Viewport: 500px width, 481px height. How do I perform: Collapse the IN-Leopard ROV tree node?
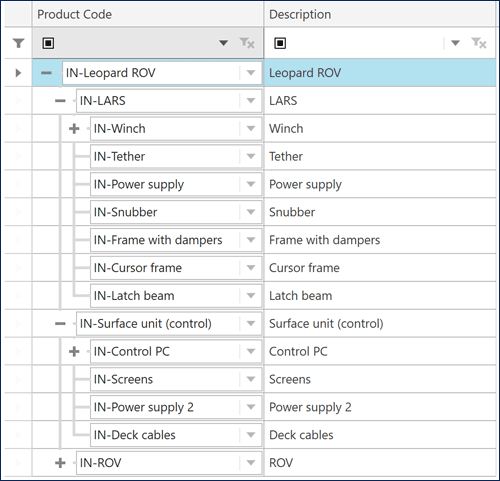pos(46,73)
